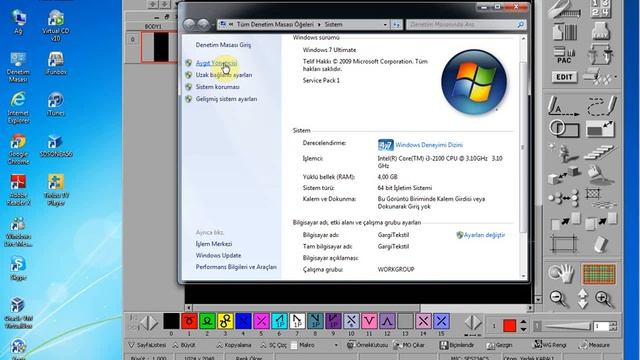
Task: Expand the address bar history dropdown
Action: [x=385, y=24]
